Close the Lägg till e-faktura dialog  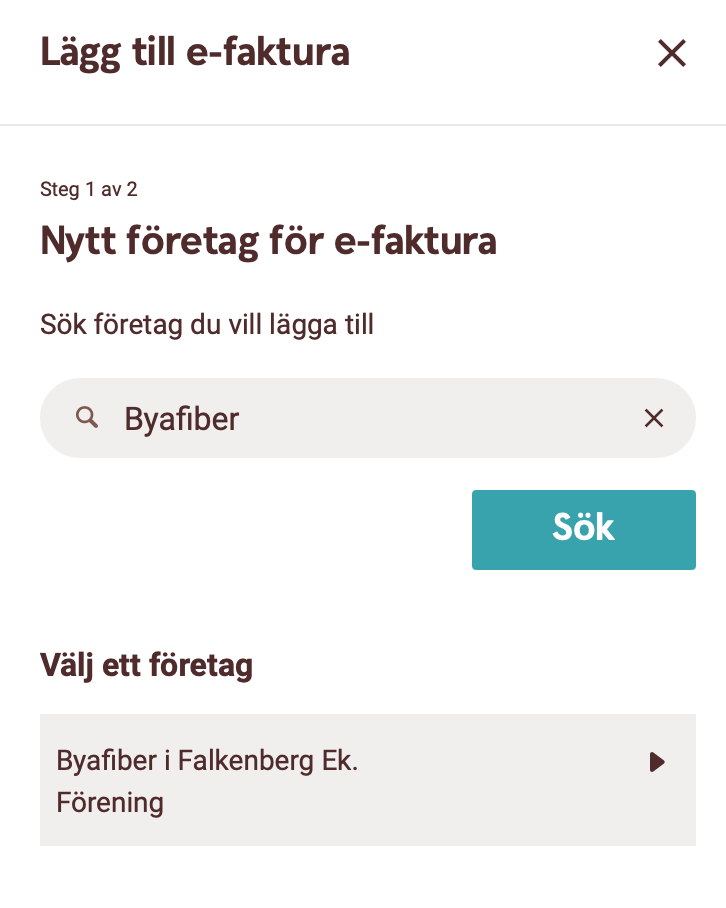pyautogui.click(x=672, y=53)
